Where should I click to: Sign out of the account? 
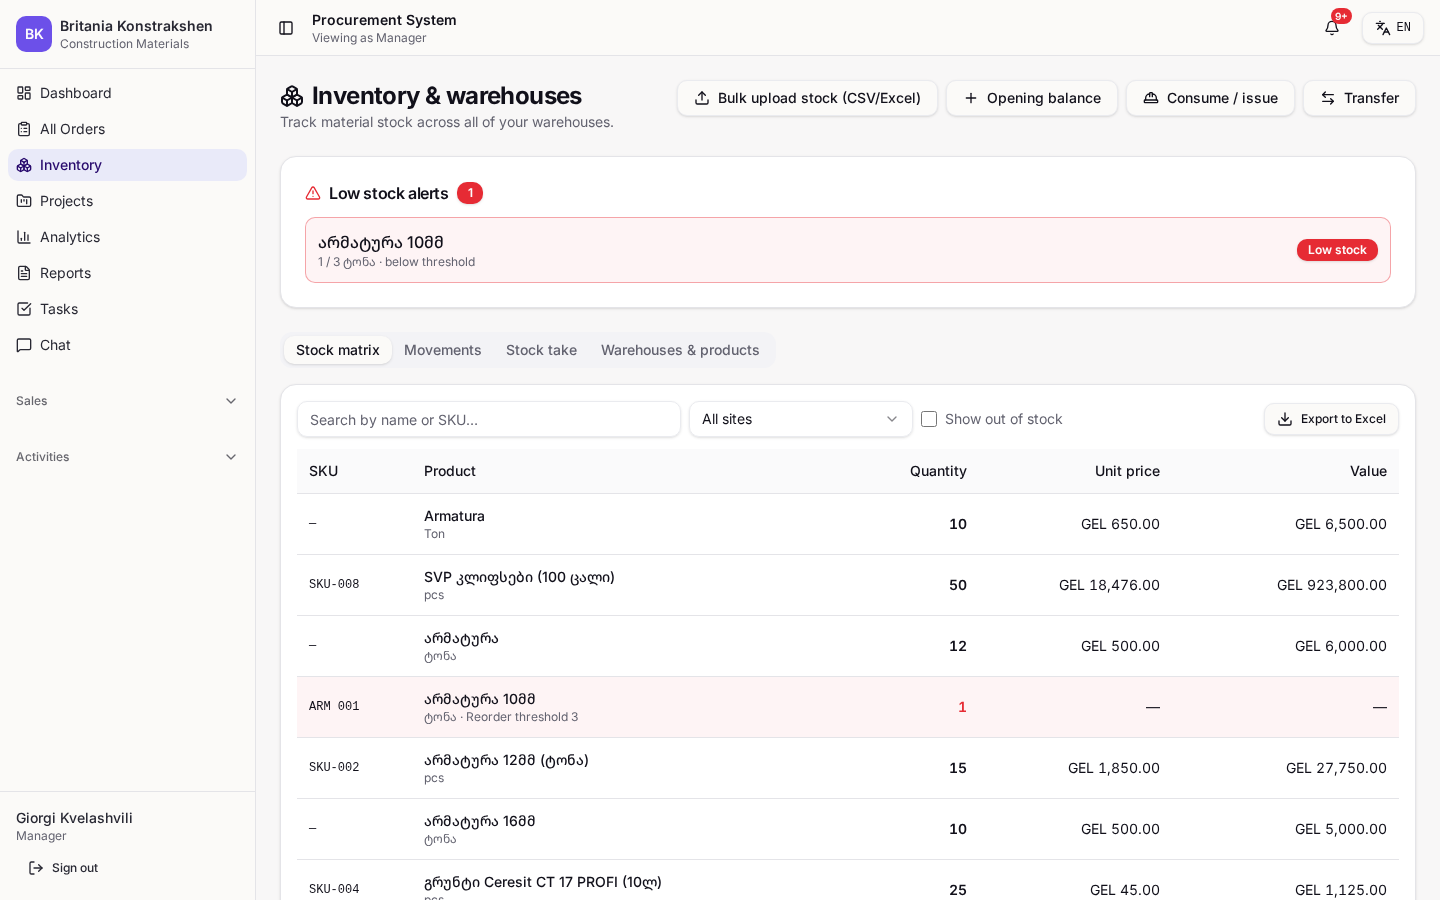click(64, 868)
